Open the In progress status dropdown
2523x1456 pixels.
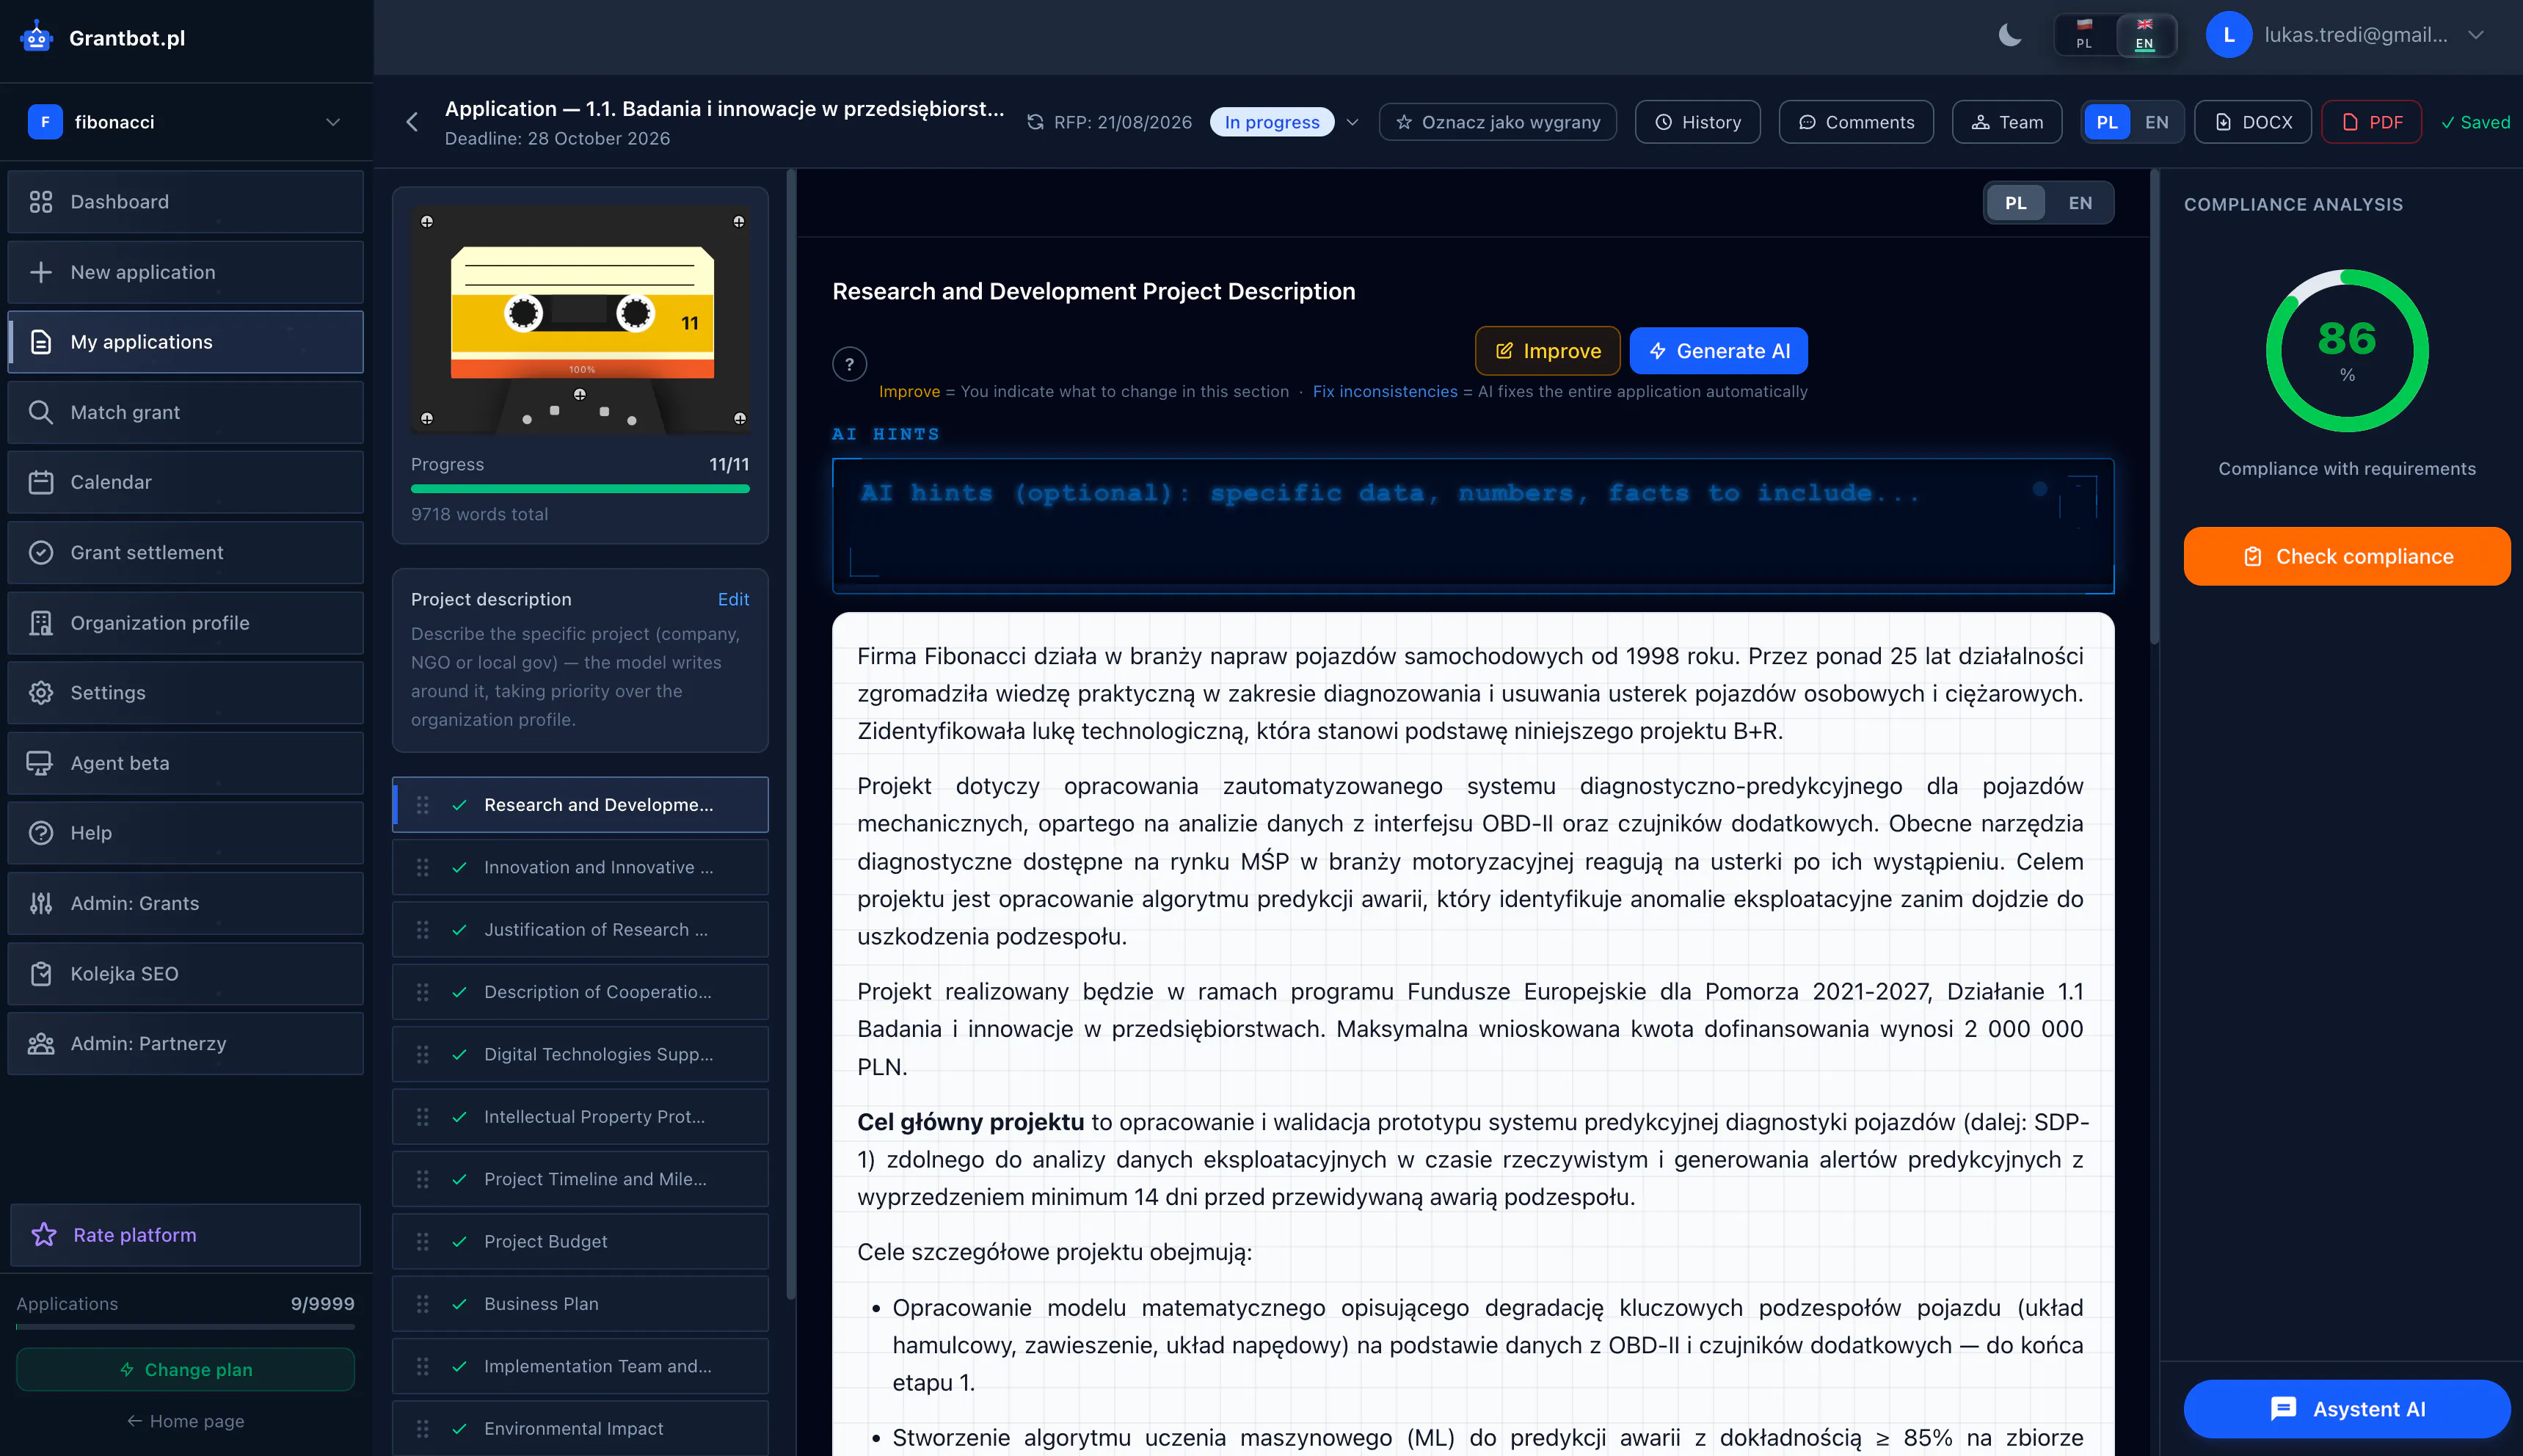(1271, 122)
